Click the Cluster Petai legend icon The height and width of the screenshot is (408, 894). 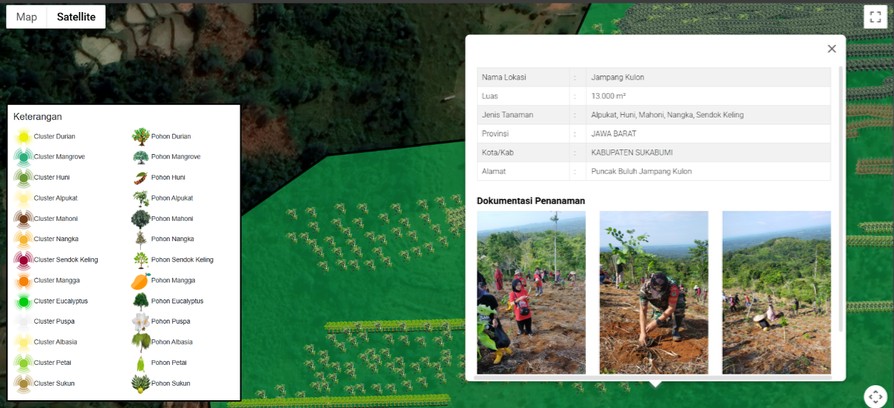tap(23, 363)
